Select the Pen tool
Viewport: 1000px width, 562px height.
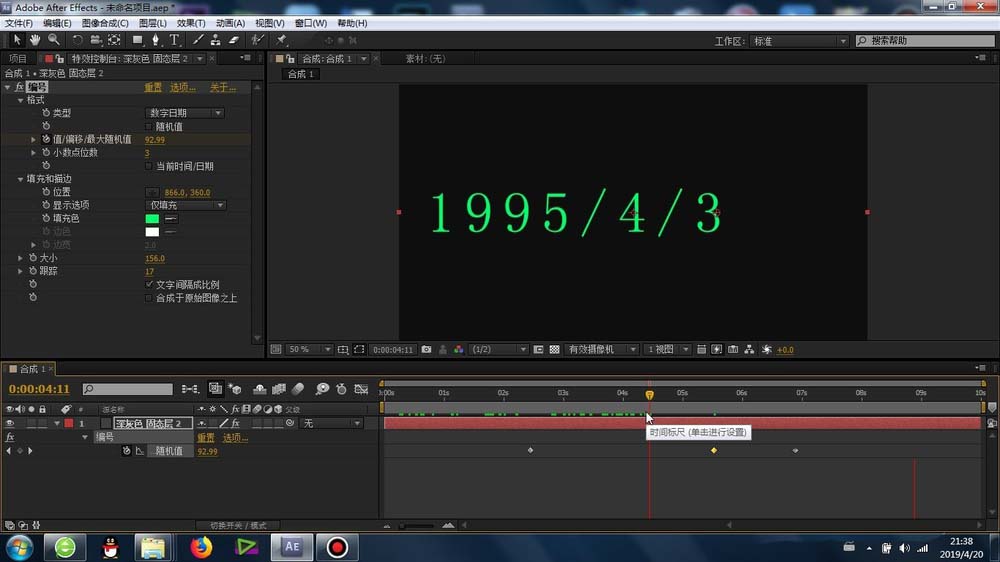(156, 40)
